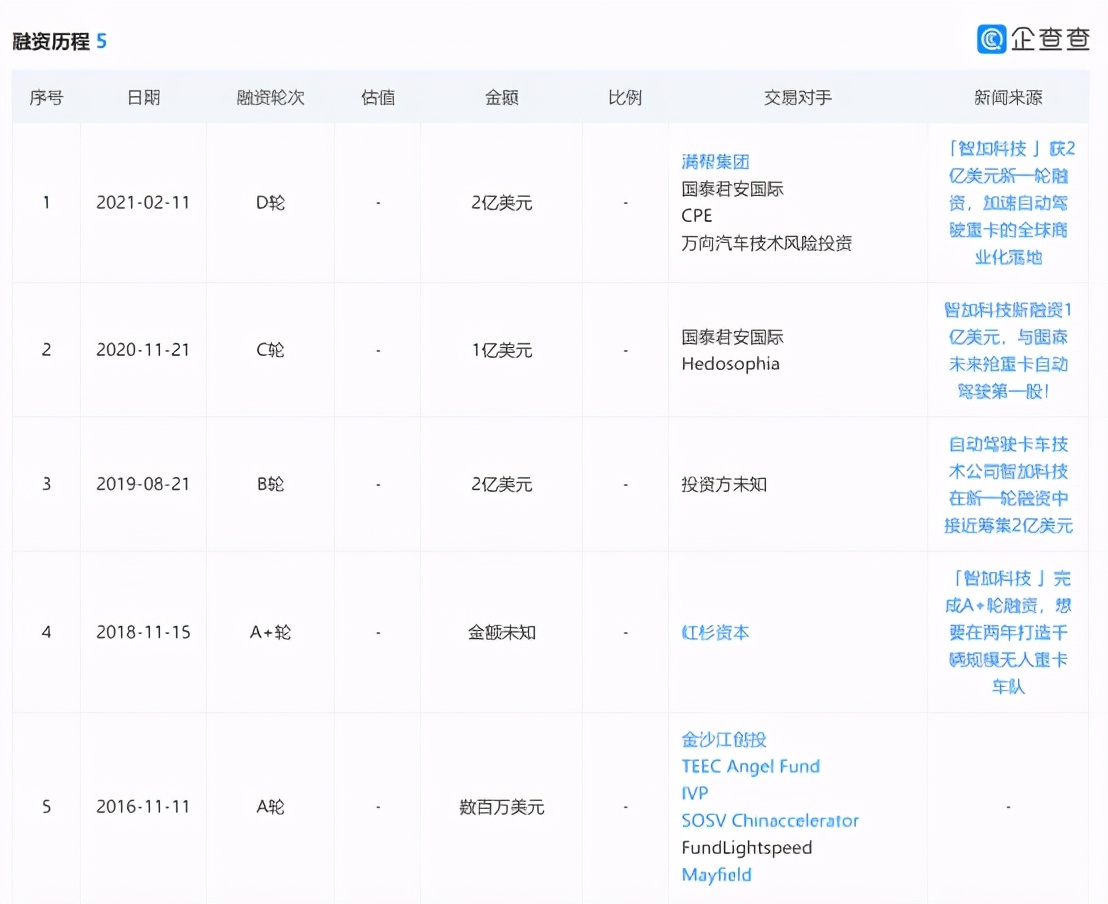Screen dimensions: 1108x904
Task: Click the 新闻来源 column header
Action: [x=1008, y=97]
